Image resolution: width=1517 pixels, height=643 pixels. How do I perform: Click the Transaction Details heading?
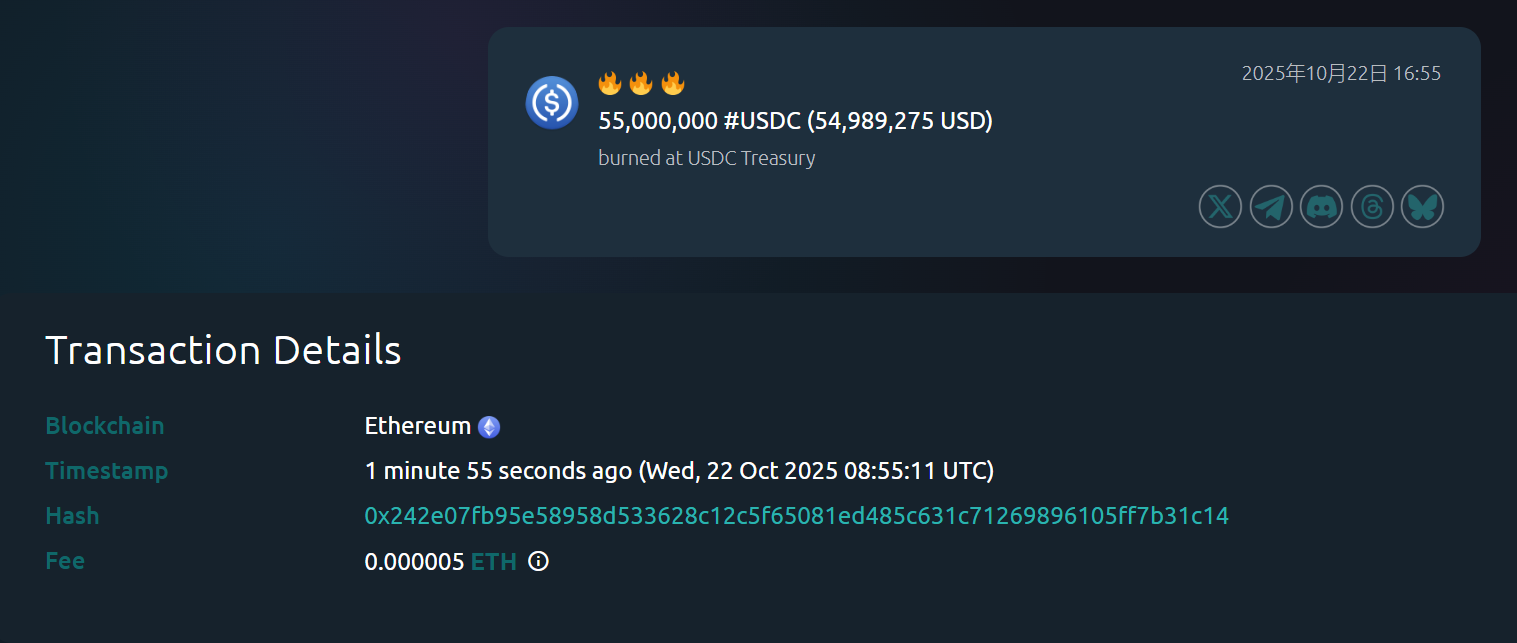[223, 350]
